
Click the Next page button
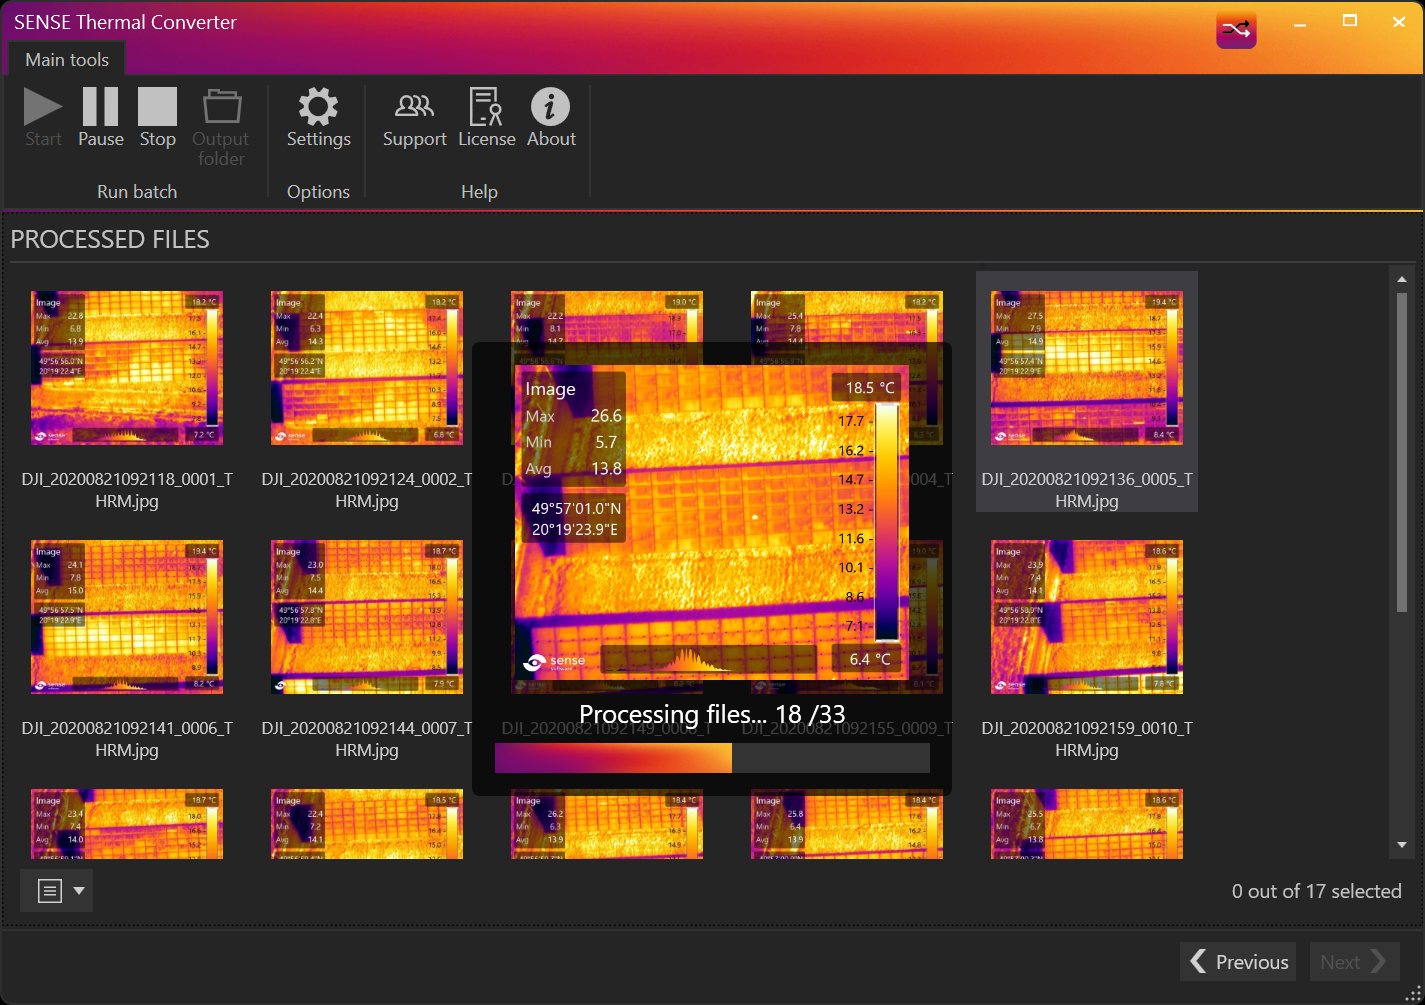pyautogui.click(x=1353, y=962)
